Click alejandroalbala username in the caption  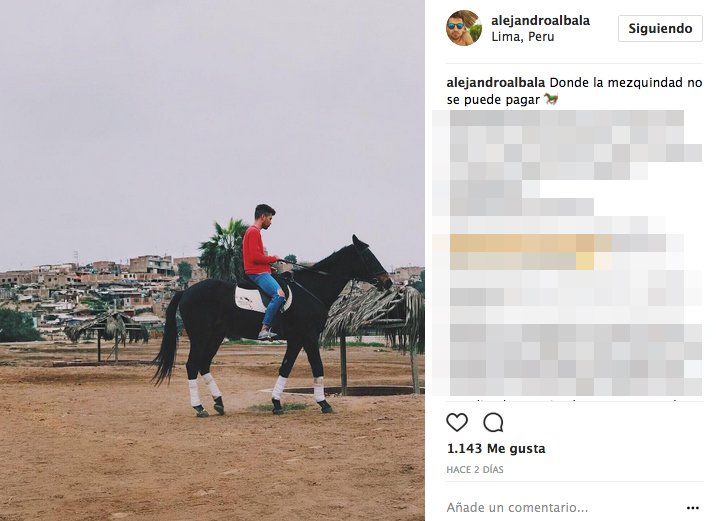point(495,83)
